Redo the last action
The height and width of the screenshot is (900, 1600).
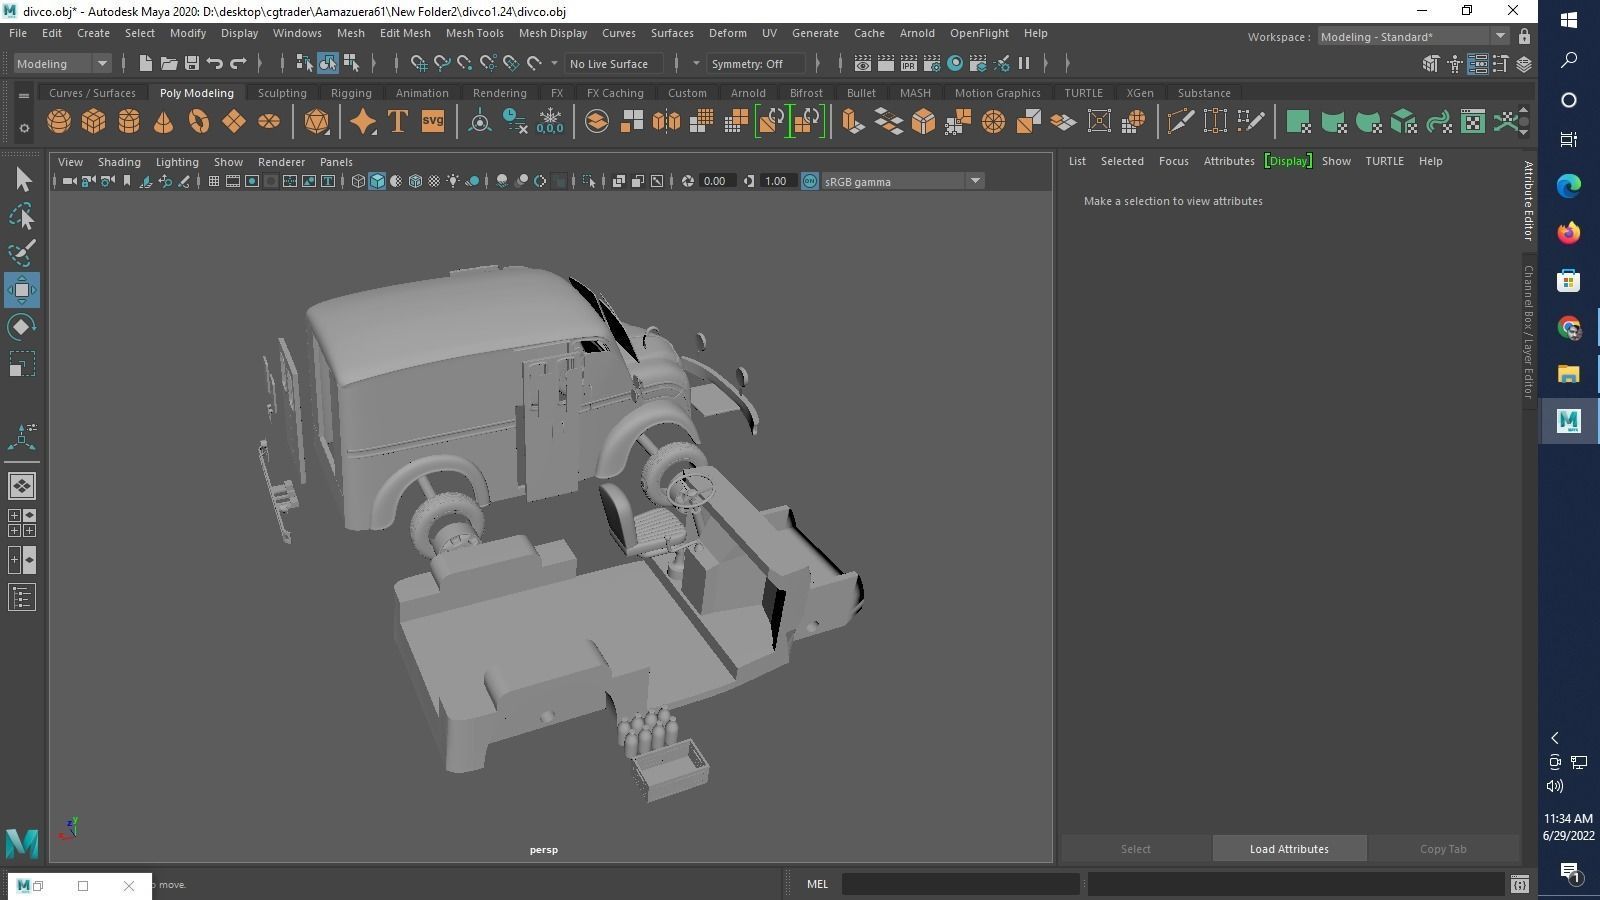tap(238, 64)
